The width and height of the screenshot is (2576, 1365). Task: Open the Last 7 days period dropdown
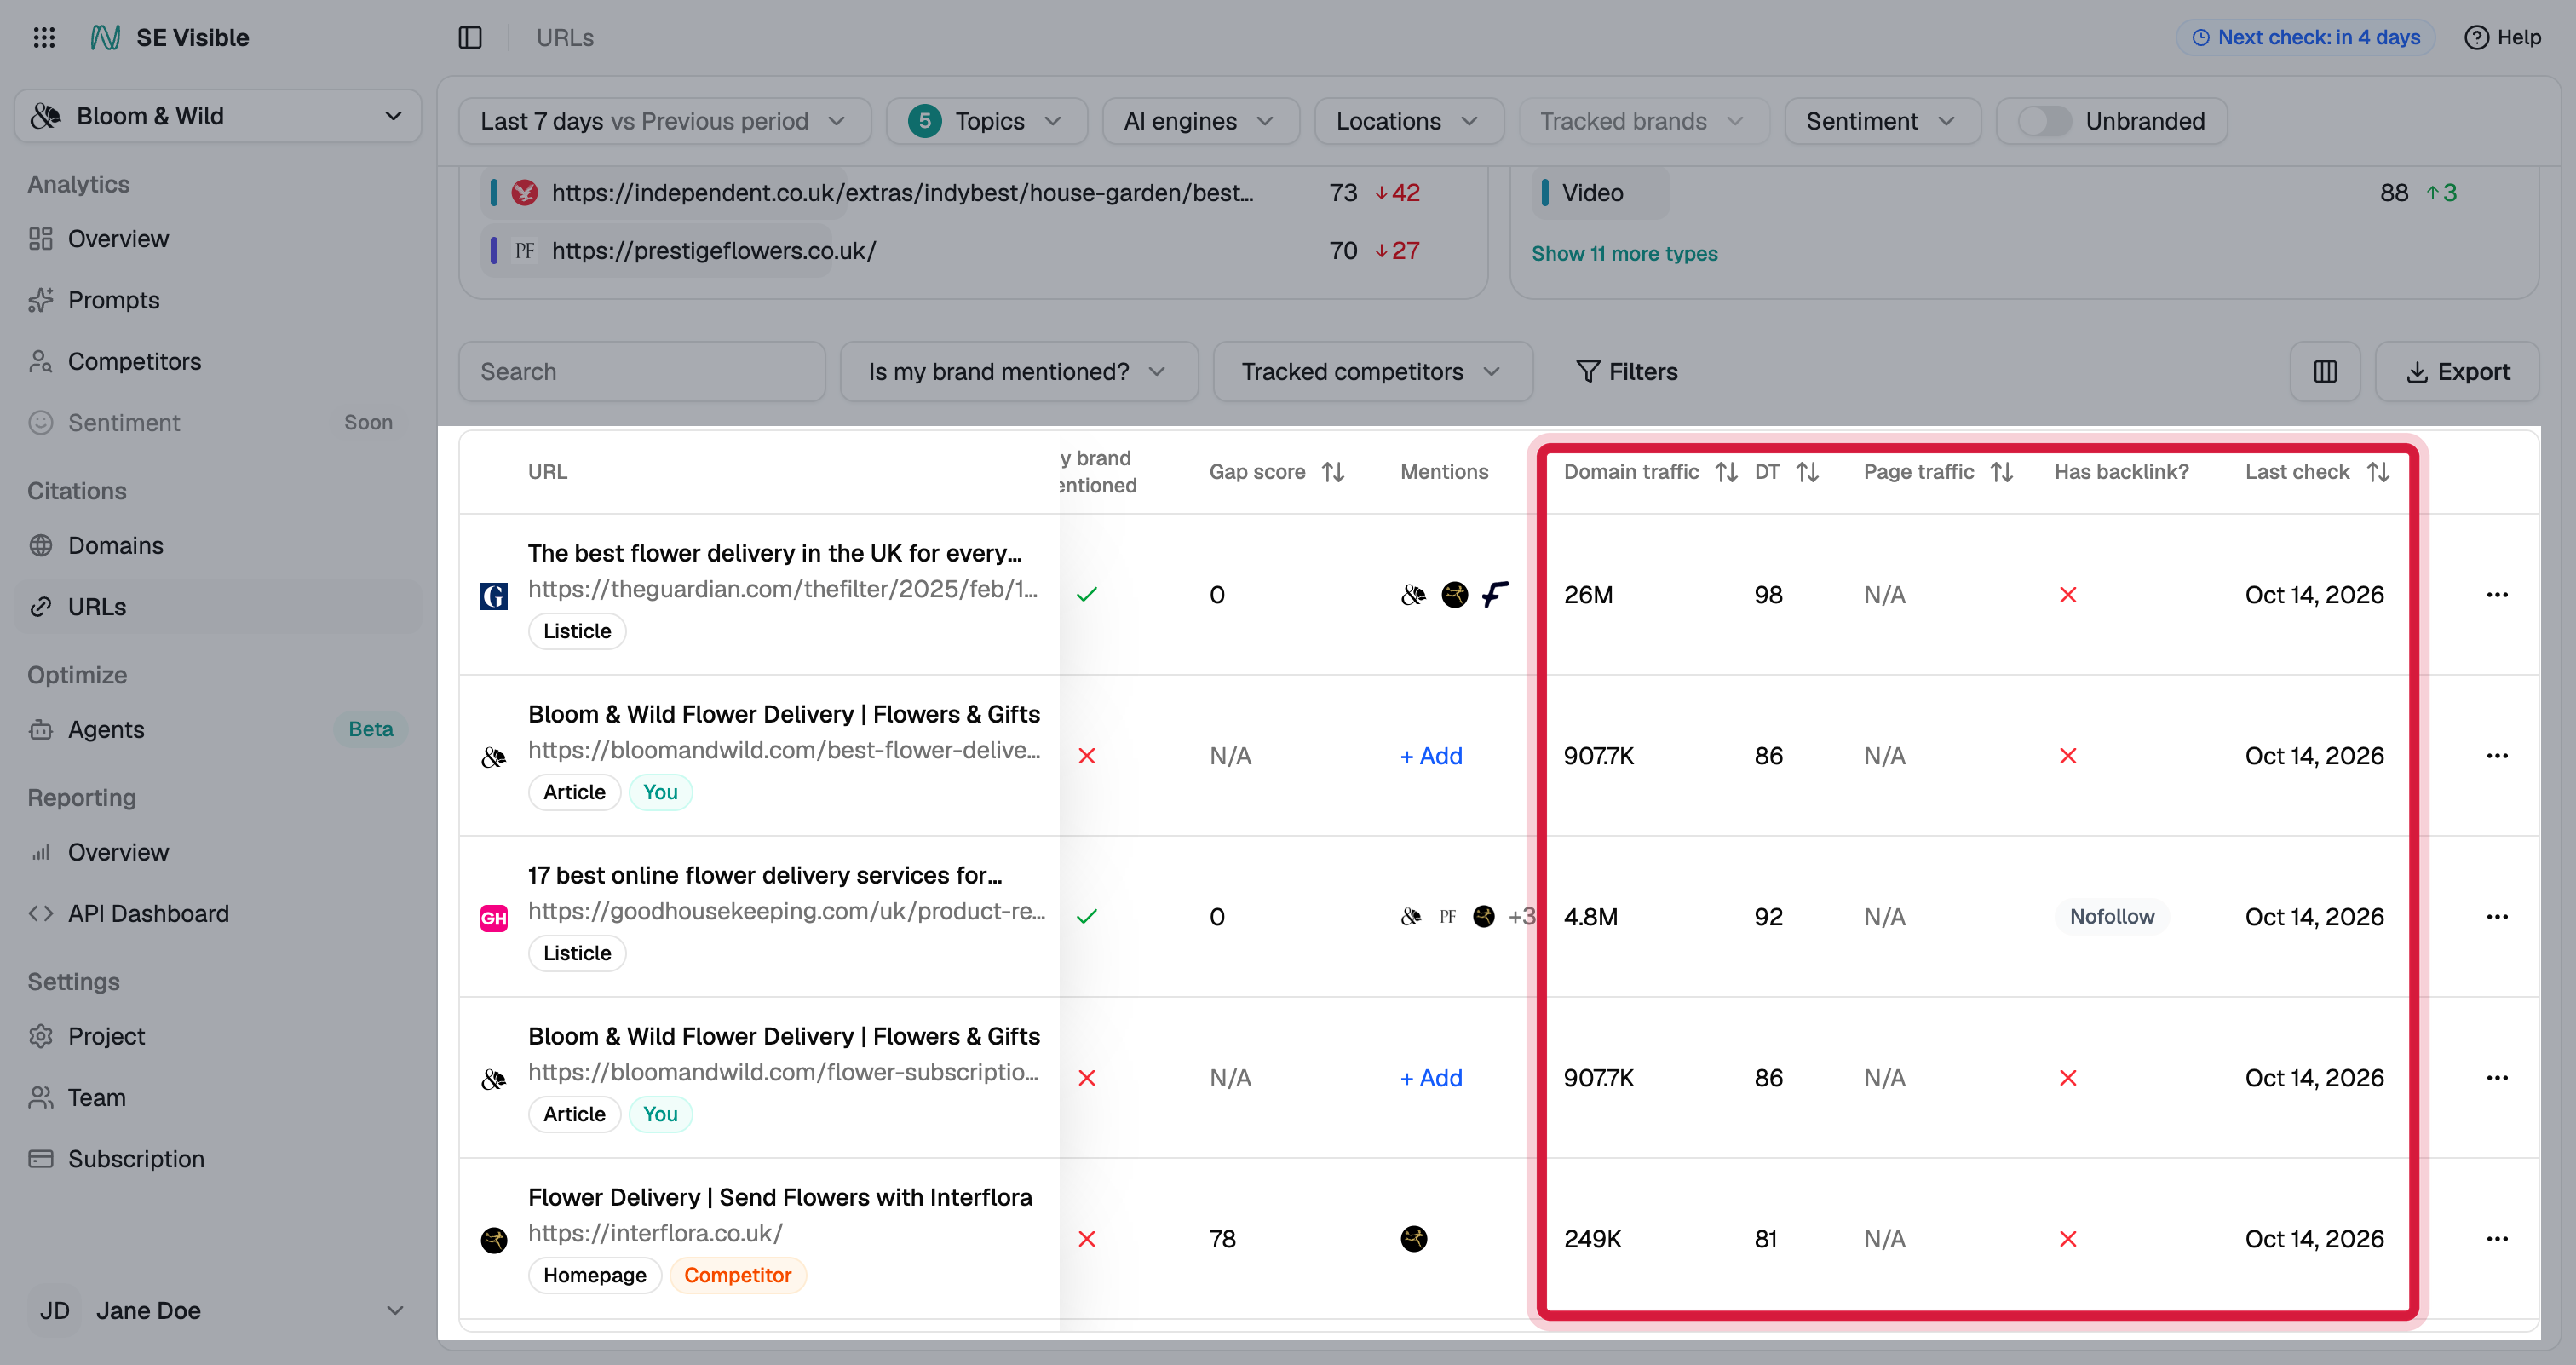point(664,121)
